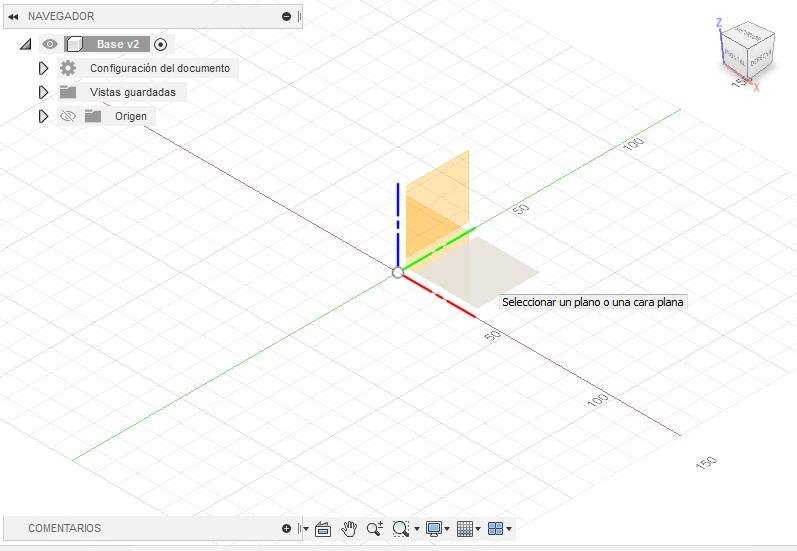Click the X axis label on ViewCube
797x551 pixels.
coord(756,87)
